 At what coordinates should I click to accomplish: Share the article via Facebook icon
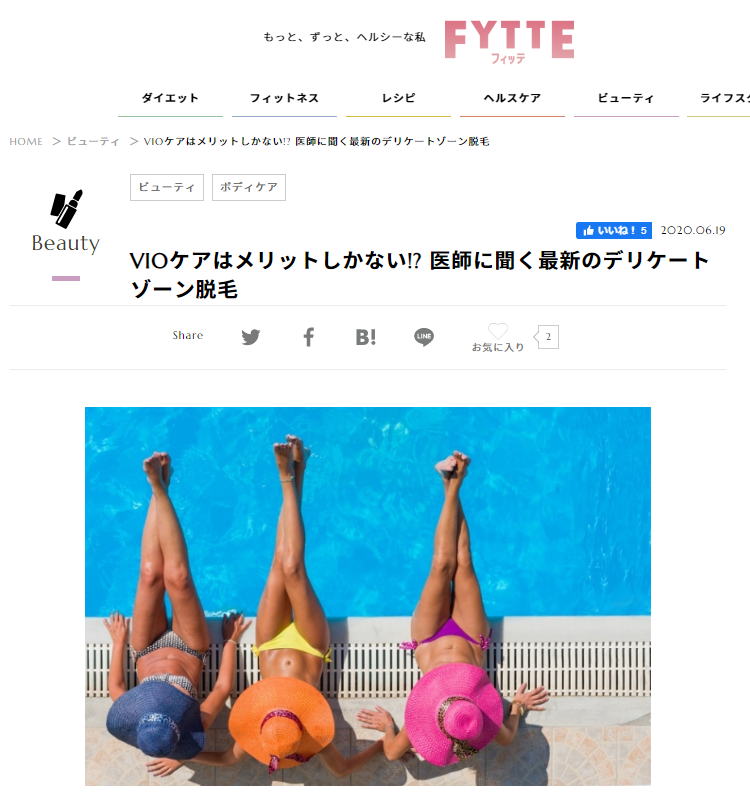click(x=308, y=337)
